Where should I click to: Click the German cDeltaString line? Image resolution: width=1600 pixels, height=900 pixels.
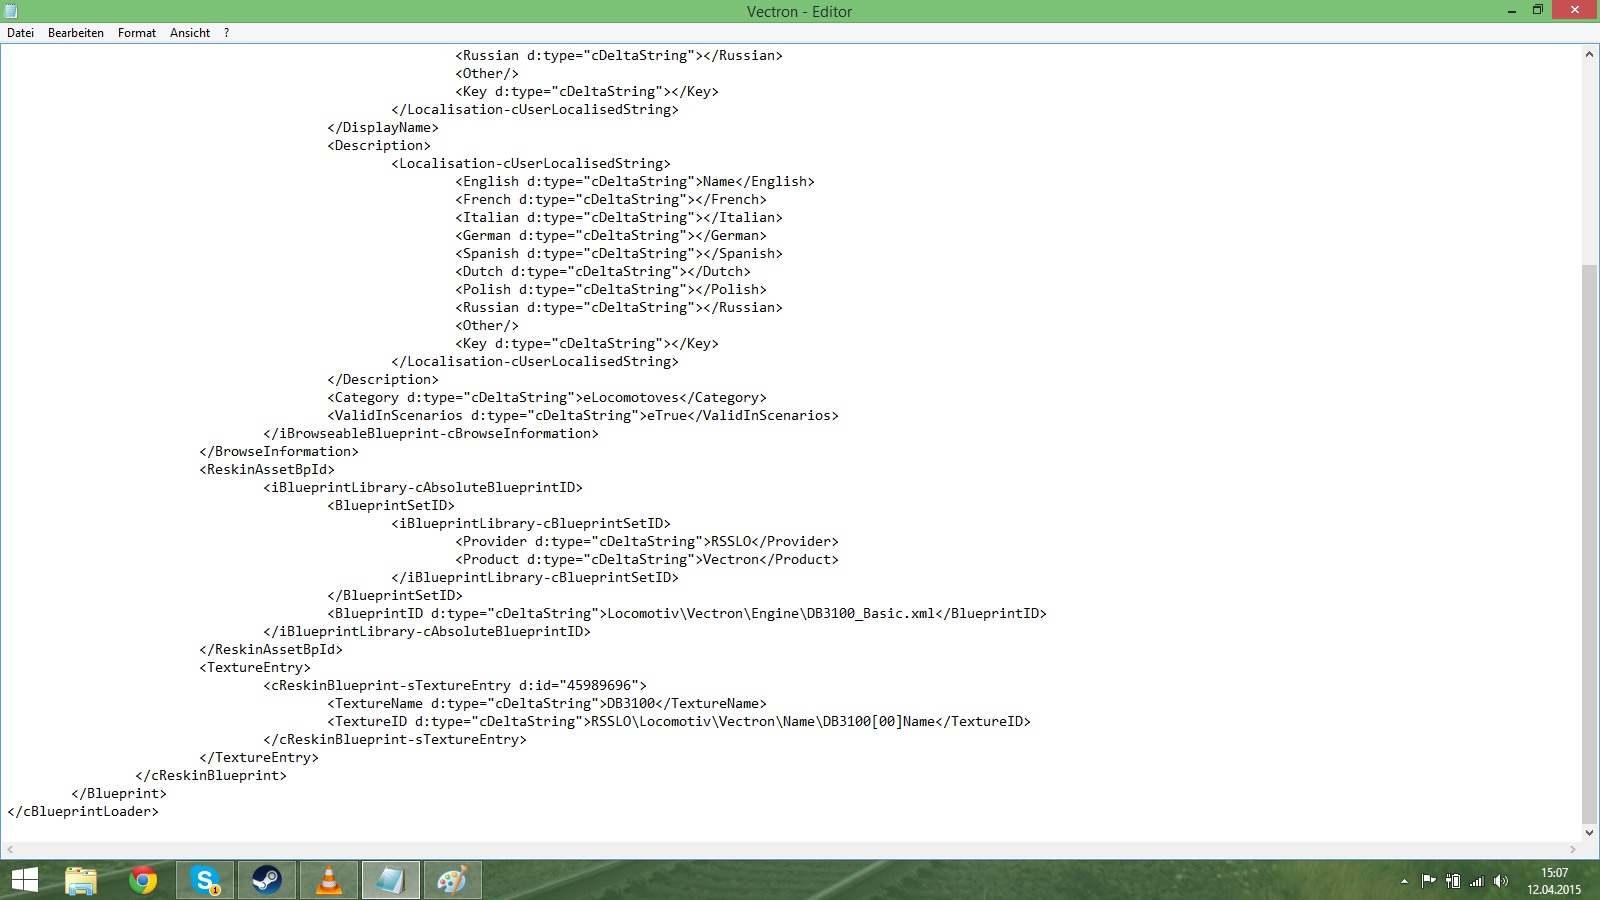coord(611,236)
